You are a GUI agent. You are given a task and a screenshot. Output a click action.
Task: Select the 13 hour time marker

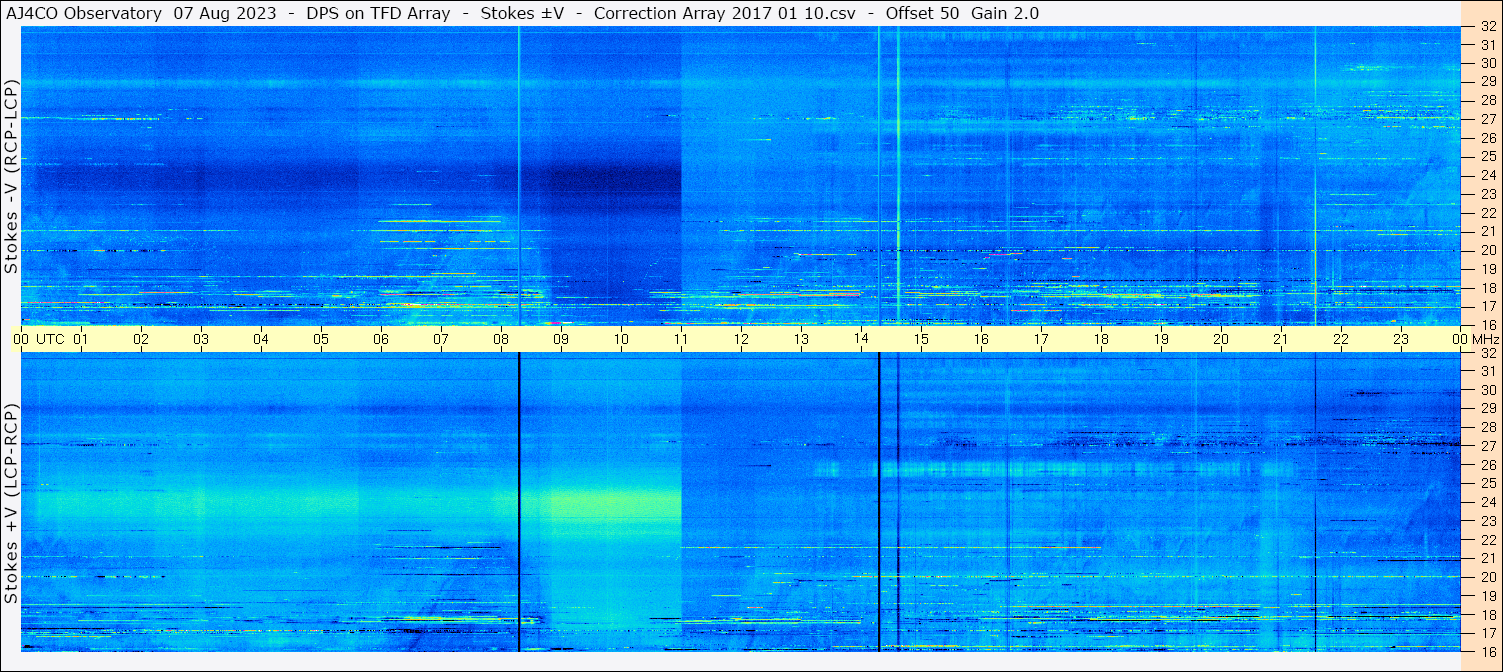coord(801,339)
